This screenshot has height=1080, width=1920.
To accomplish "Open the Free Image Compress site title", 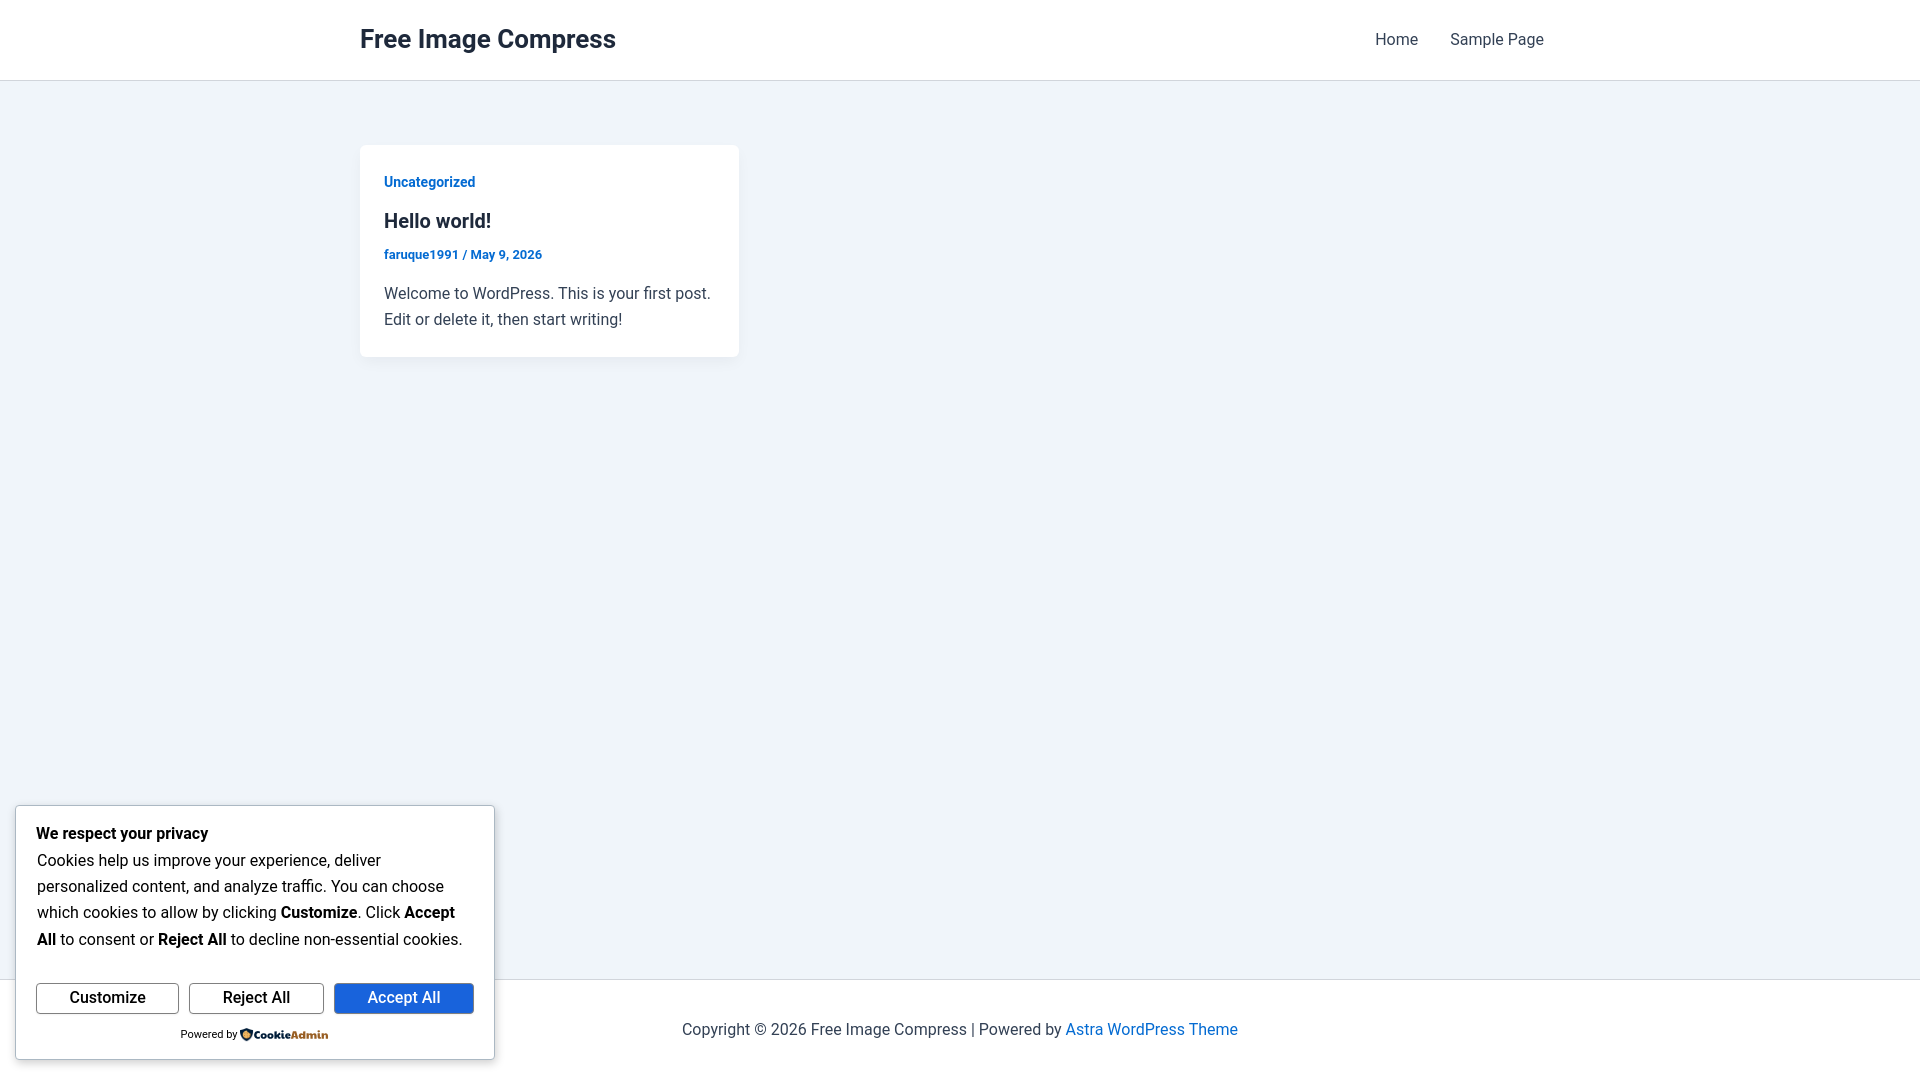I will tap(488, 39).
